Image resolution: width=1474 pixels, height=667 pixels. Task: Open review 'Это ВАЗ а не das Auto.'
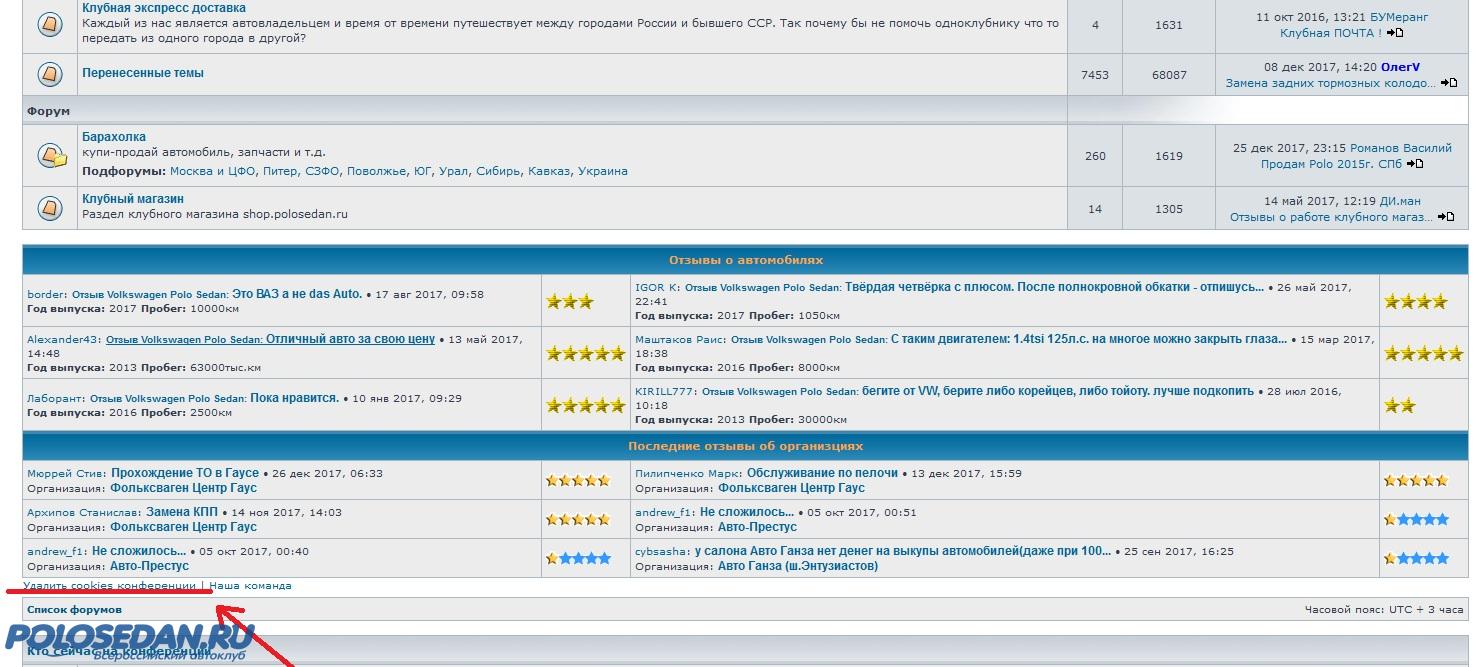297,294
